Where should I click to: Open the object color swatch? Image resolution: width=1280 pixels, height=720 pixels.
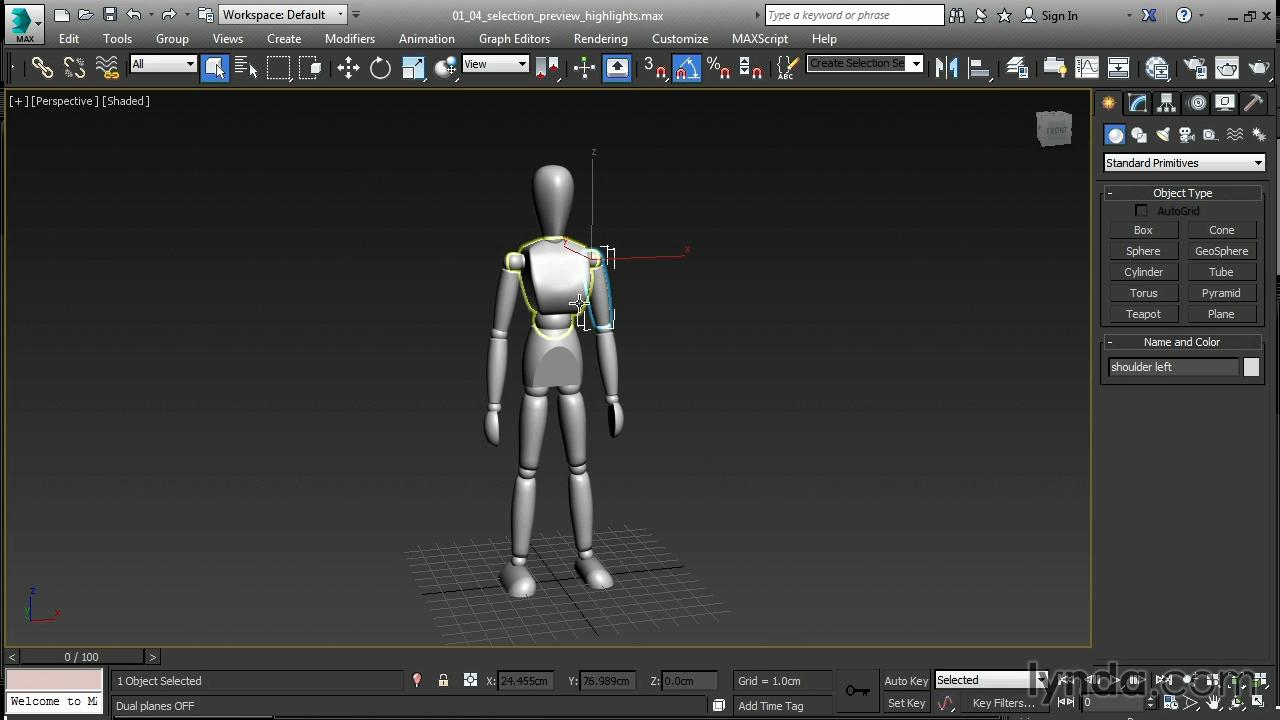tap(1251, 367)
